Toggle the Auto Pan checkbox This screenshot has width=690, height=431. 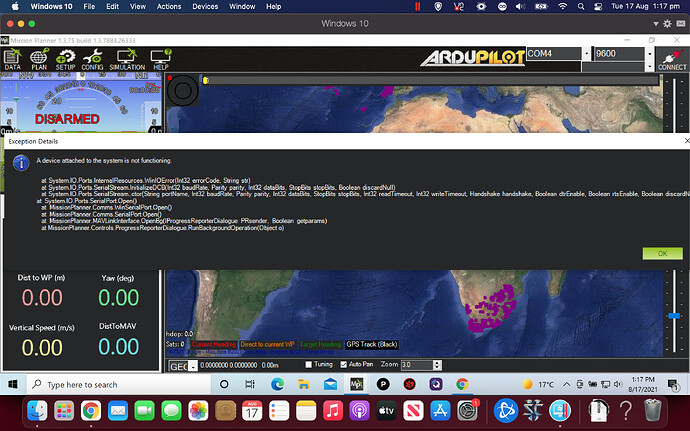(x=343, y=365)
